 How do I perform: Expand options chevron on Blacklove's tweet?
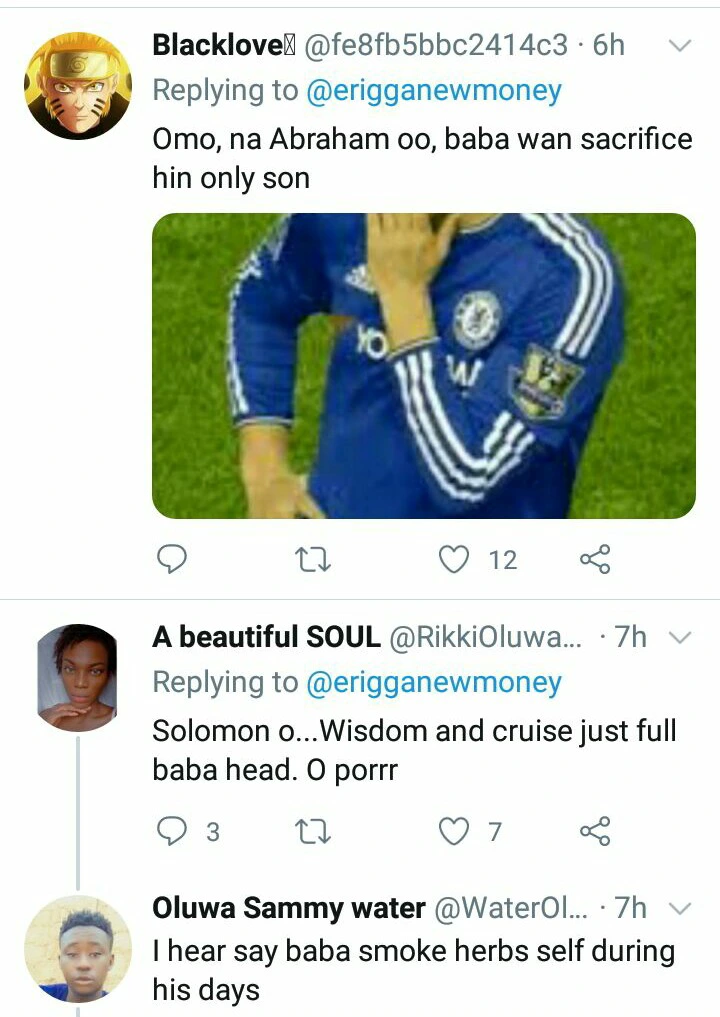coord(679,46)
